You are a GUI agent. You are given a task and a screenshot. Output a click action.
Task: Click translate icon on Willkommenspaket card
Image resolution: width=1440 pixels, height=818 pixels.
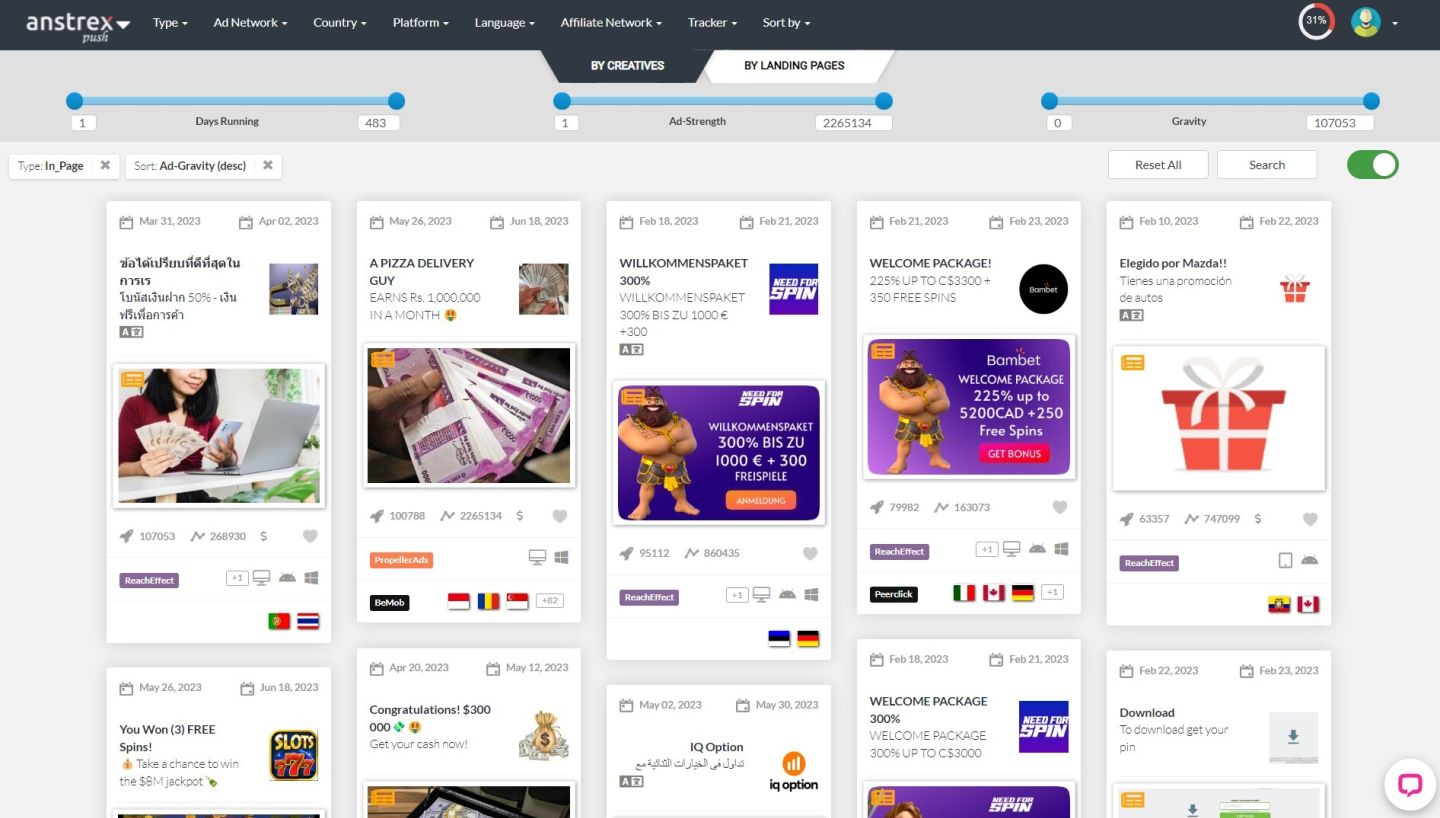631,349
